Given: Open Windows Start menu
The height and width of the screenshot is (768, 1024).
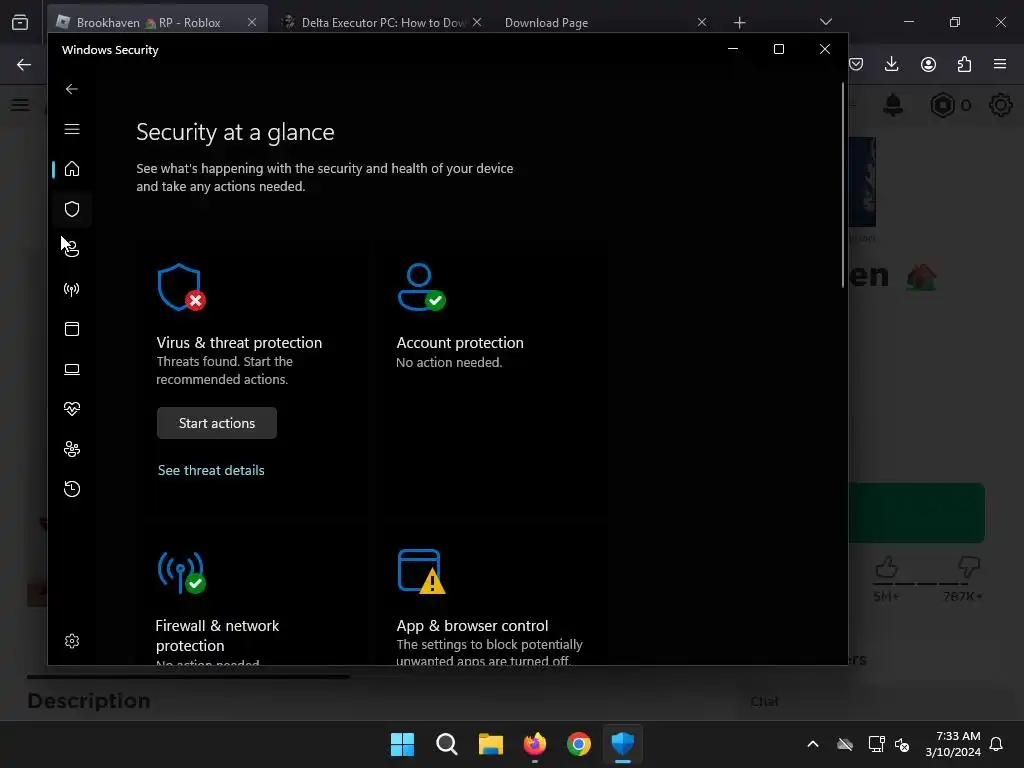Looking at the screenshot, I should [x=402, y=744].
